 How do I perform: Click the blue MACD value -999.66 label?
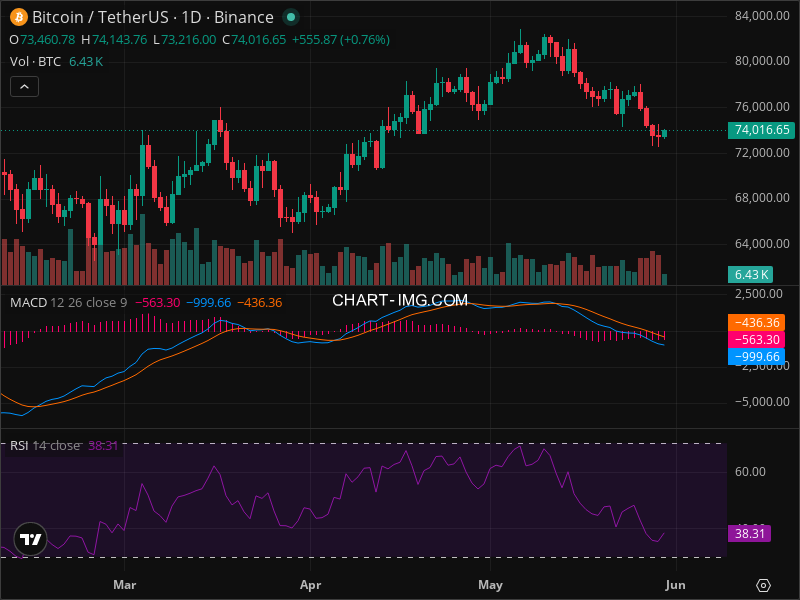coord(757,356)
